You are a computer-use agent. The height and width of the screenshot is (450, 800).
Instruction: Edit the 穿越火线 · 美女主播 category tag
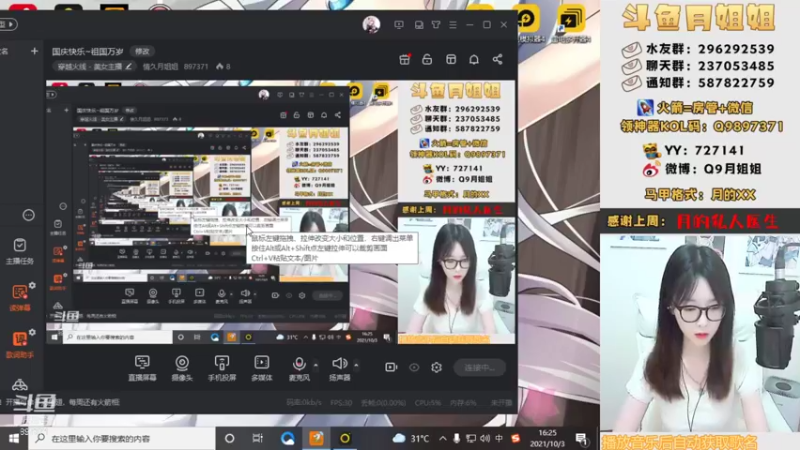pos(94,66)
